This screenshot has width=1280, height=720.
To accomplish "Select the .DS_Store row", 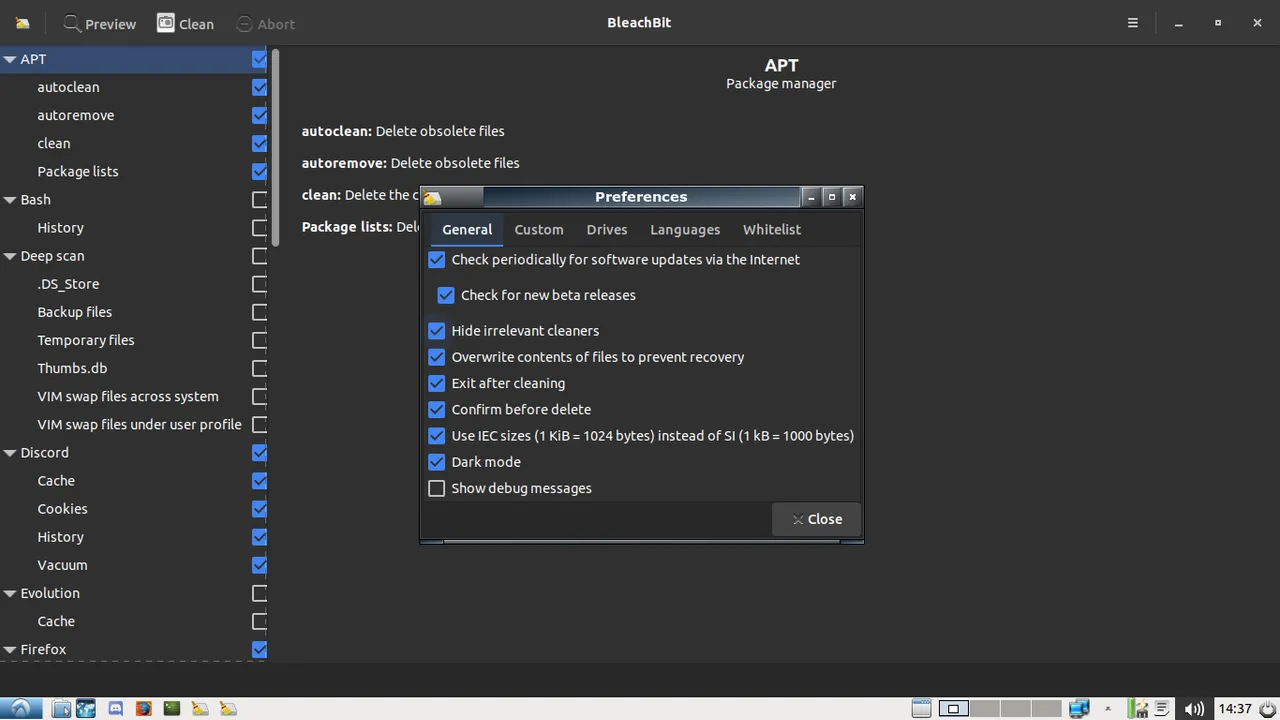I will 135,284.
